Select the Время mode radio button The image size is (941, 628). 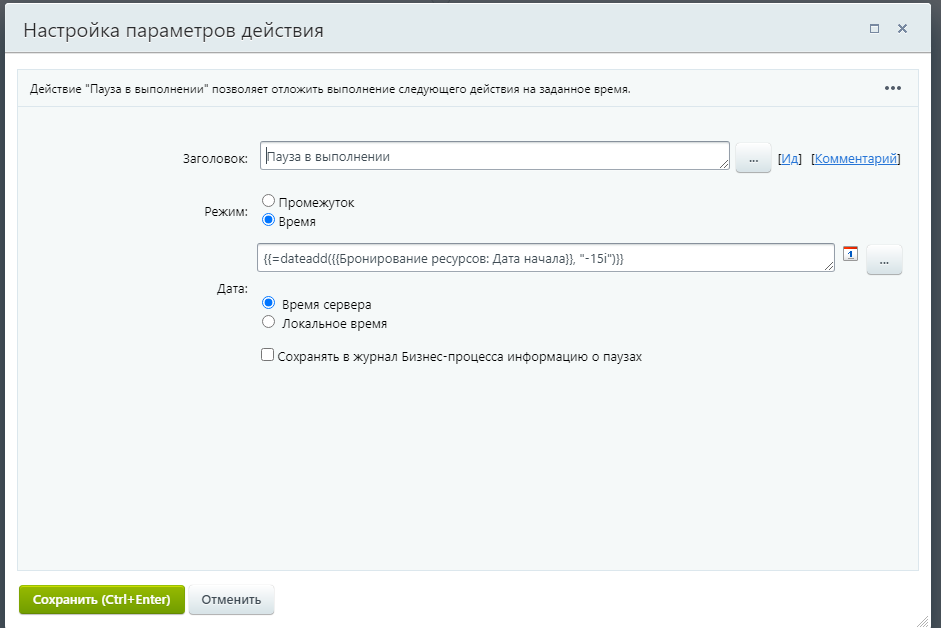click(268, 220)
